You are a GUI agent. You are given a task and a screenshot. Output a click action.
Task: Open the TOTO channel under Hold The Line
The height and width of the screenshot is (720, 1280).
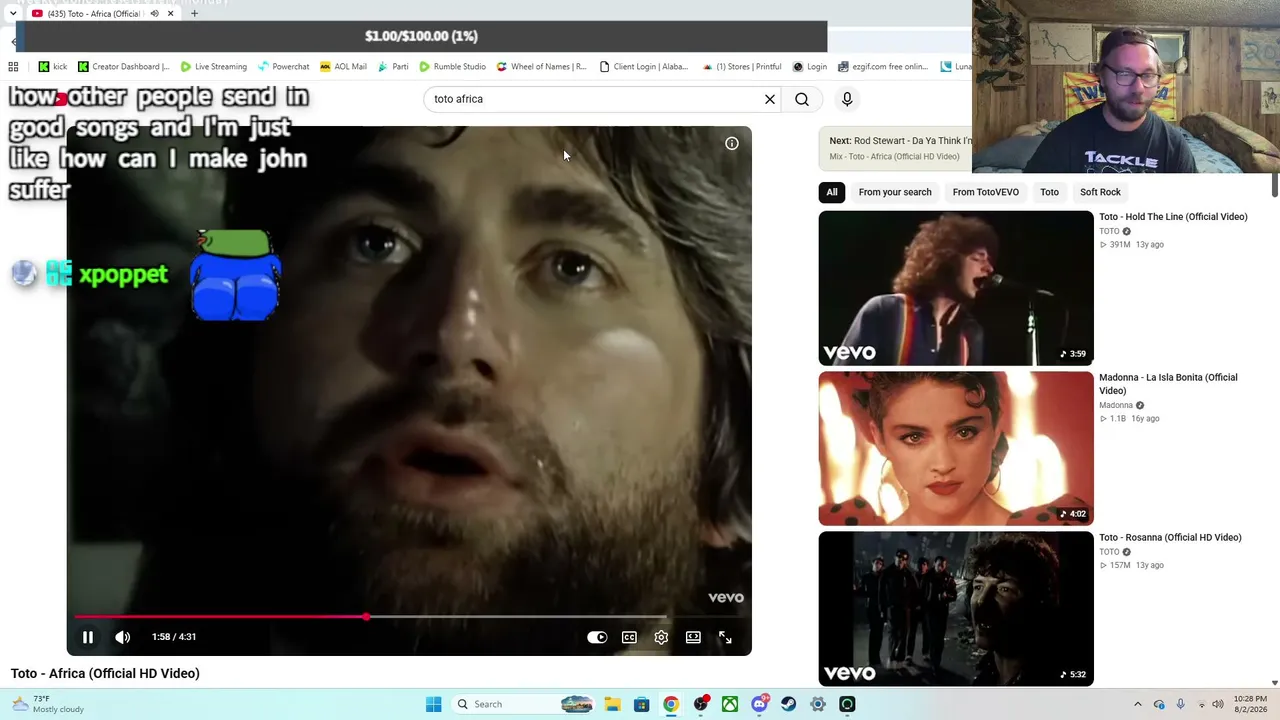[x=1109, y=231]
